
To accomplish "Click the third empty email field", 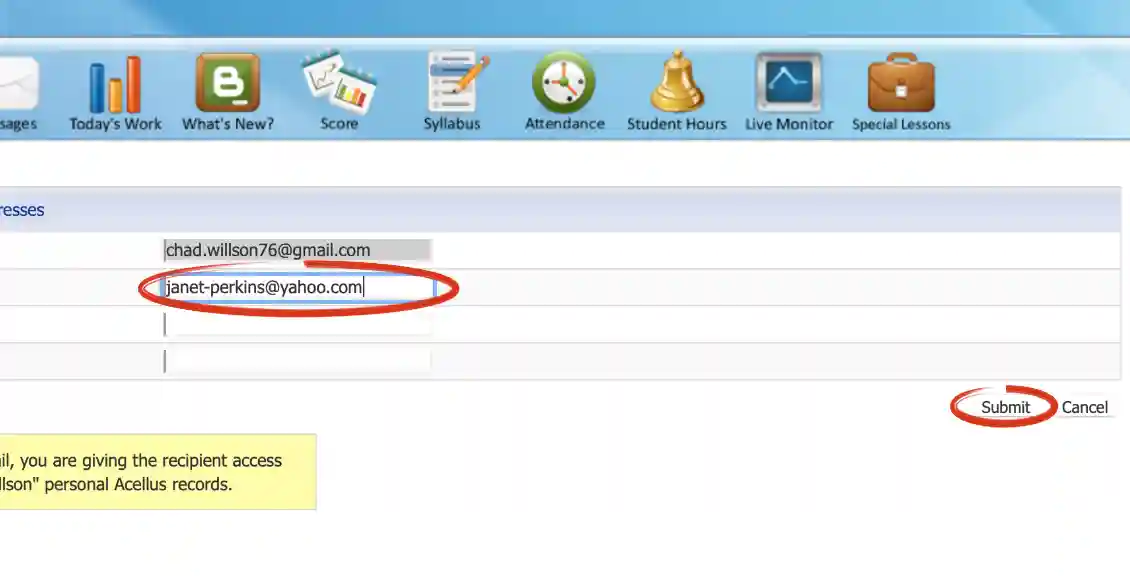I will coord(298,324).
